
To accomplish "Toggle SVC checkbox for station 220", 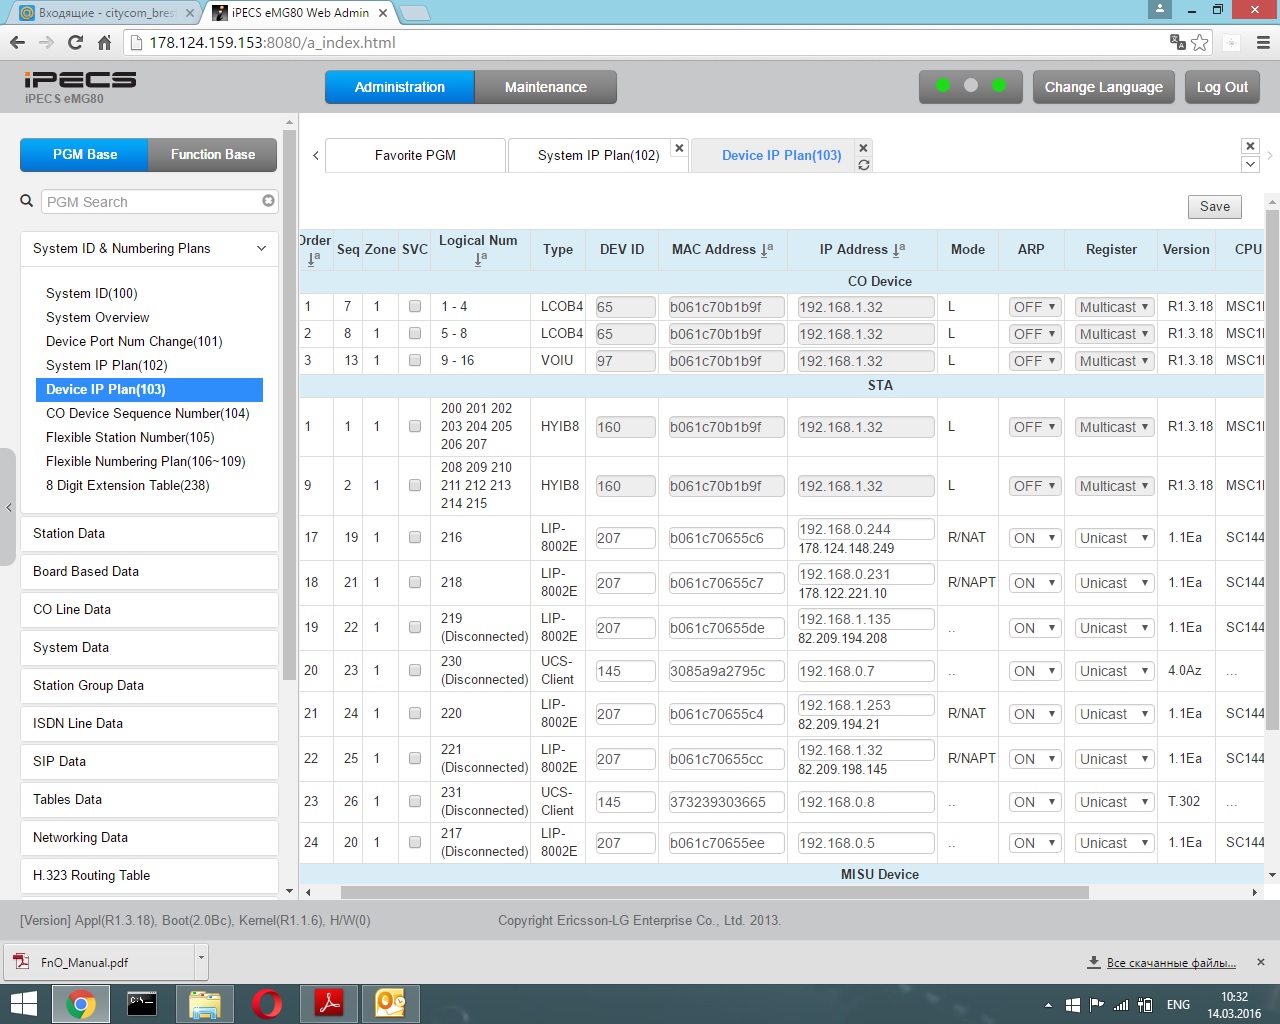I will tap(415, 714).
